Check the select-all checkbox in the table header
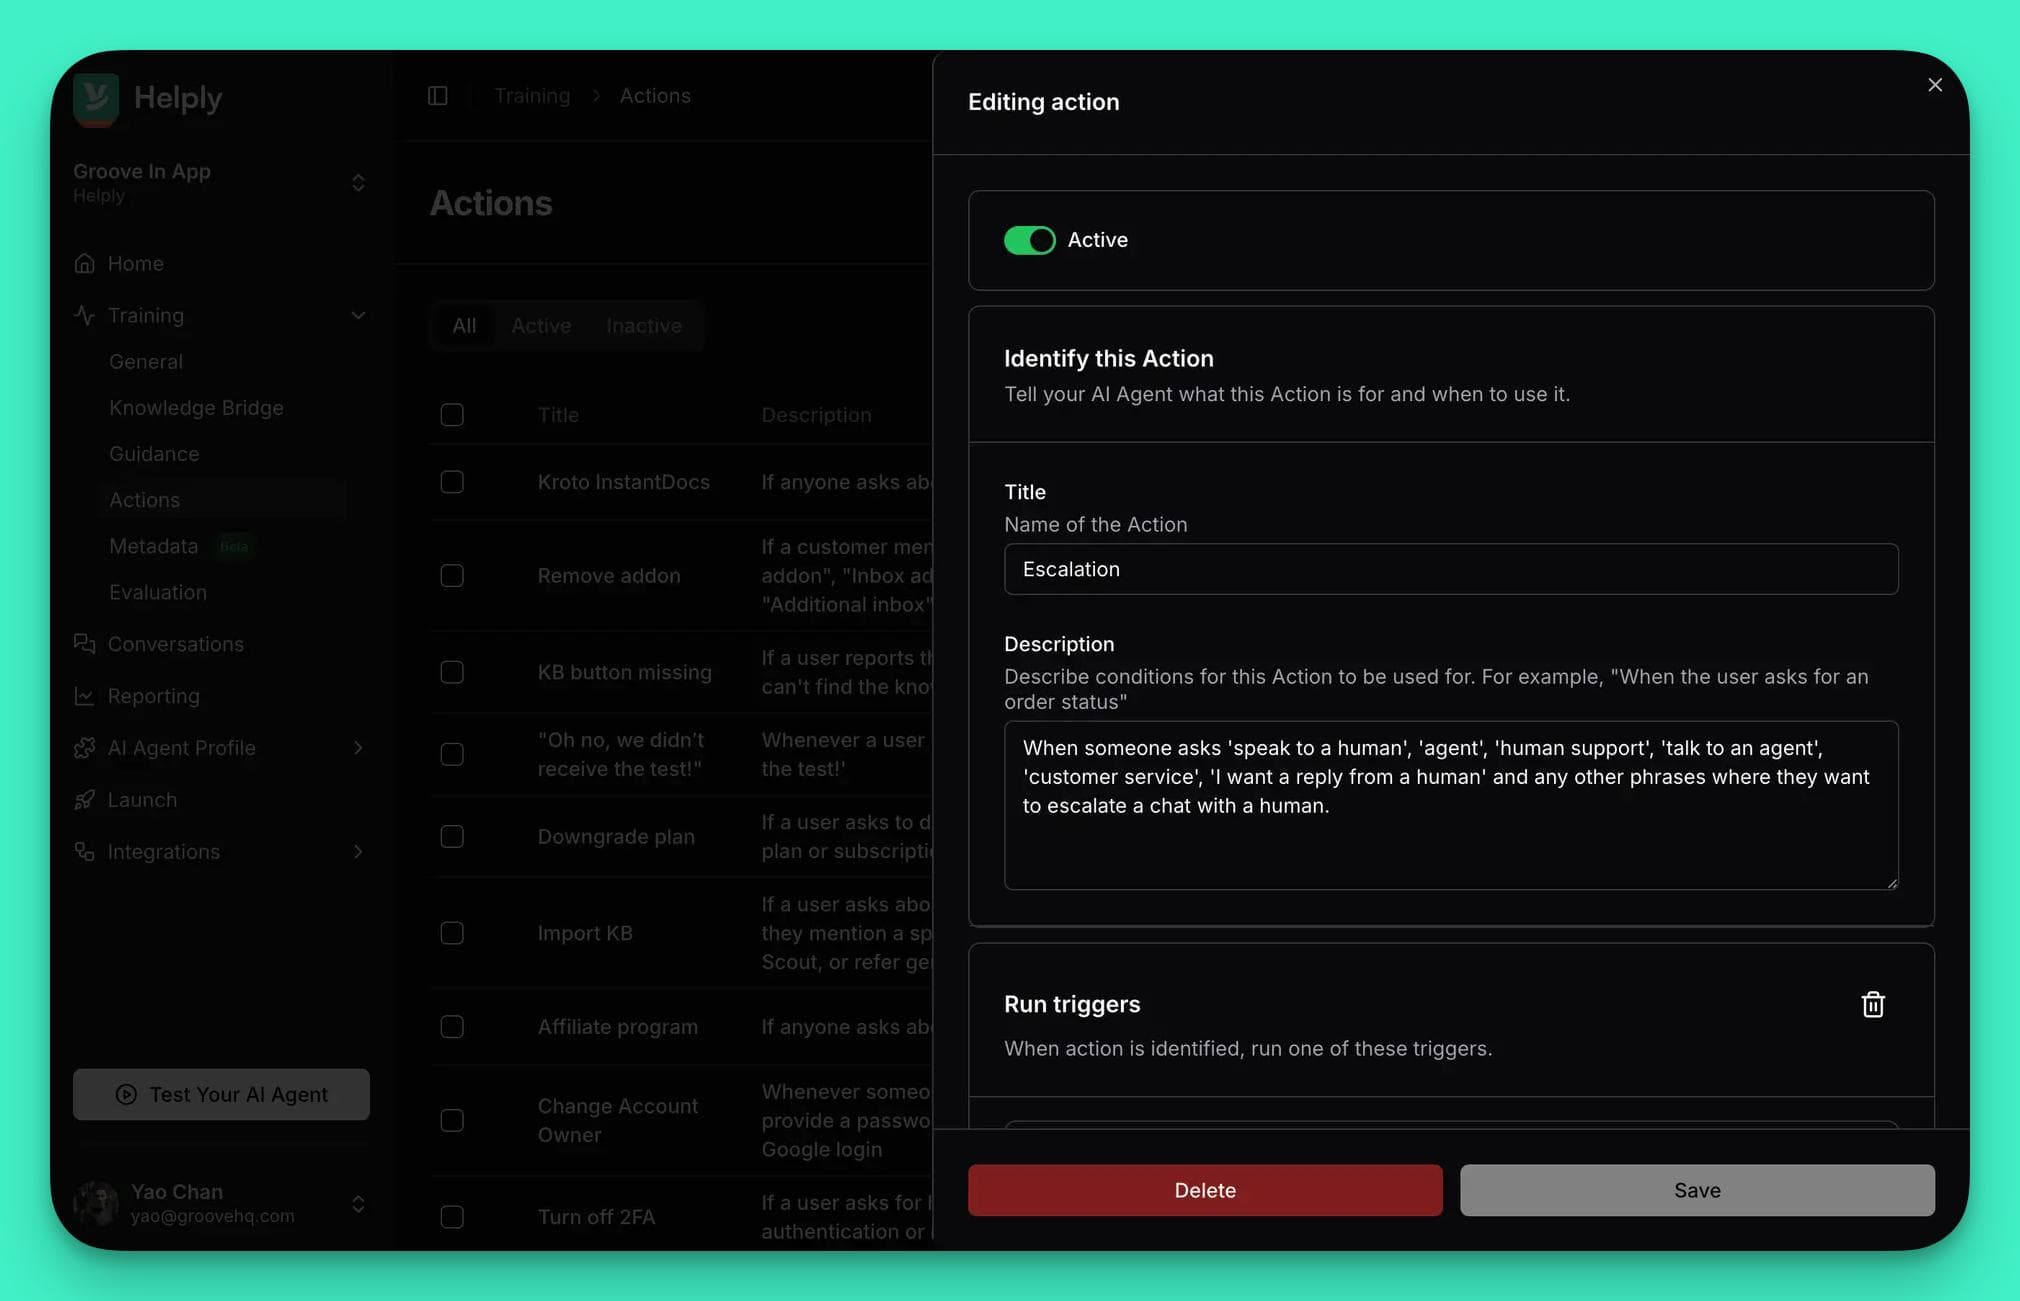The width and height of the screenshot is (2020, 1301). tap(452, 414)
